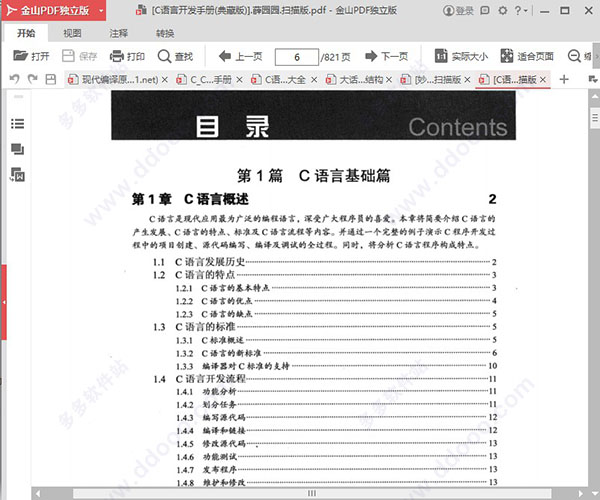The height and width of the screenshot is (500, 600).
Task: Close the 大话...结构 document tab
Action: [389, 80]
